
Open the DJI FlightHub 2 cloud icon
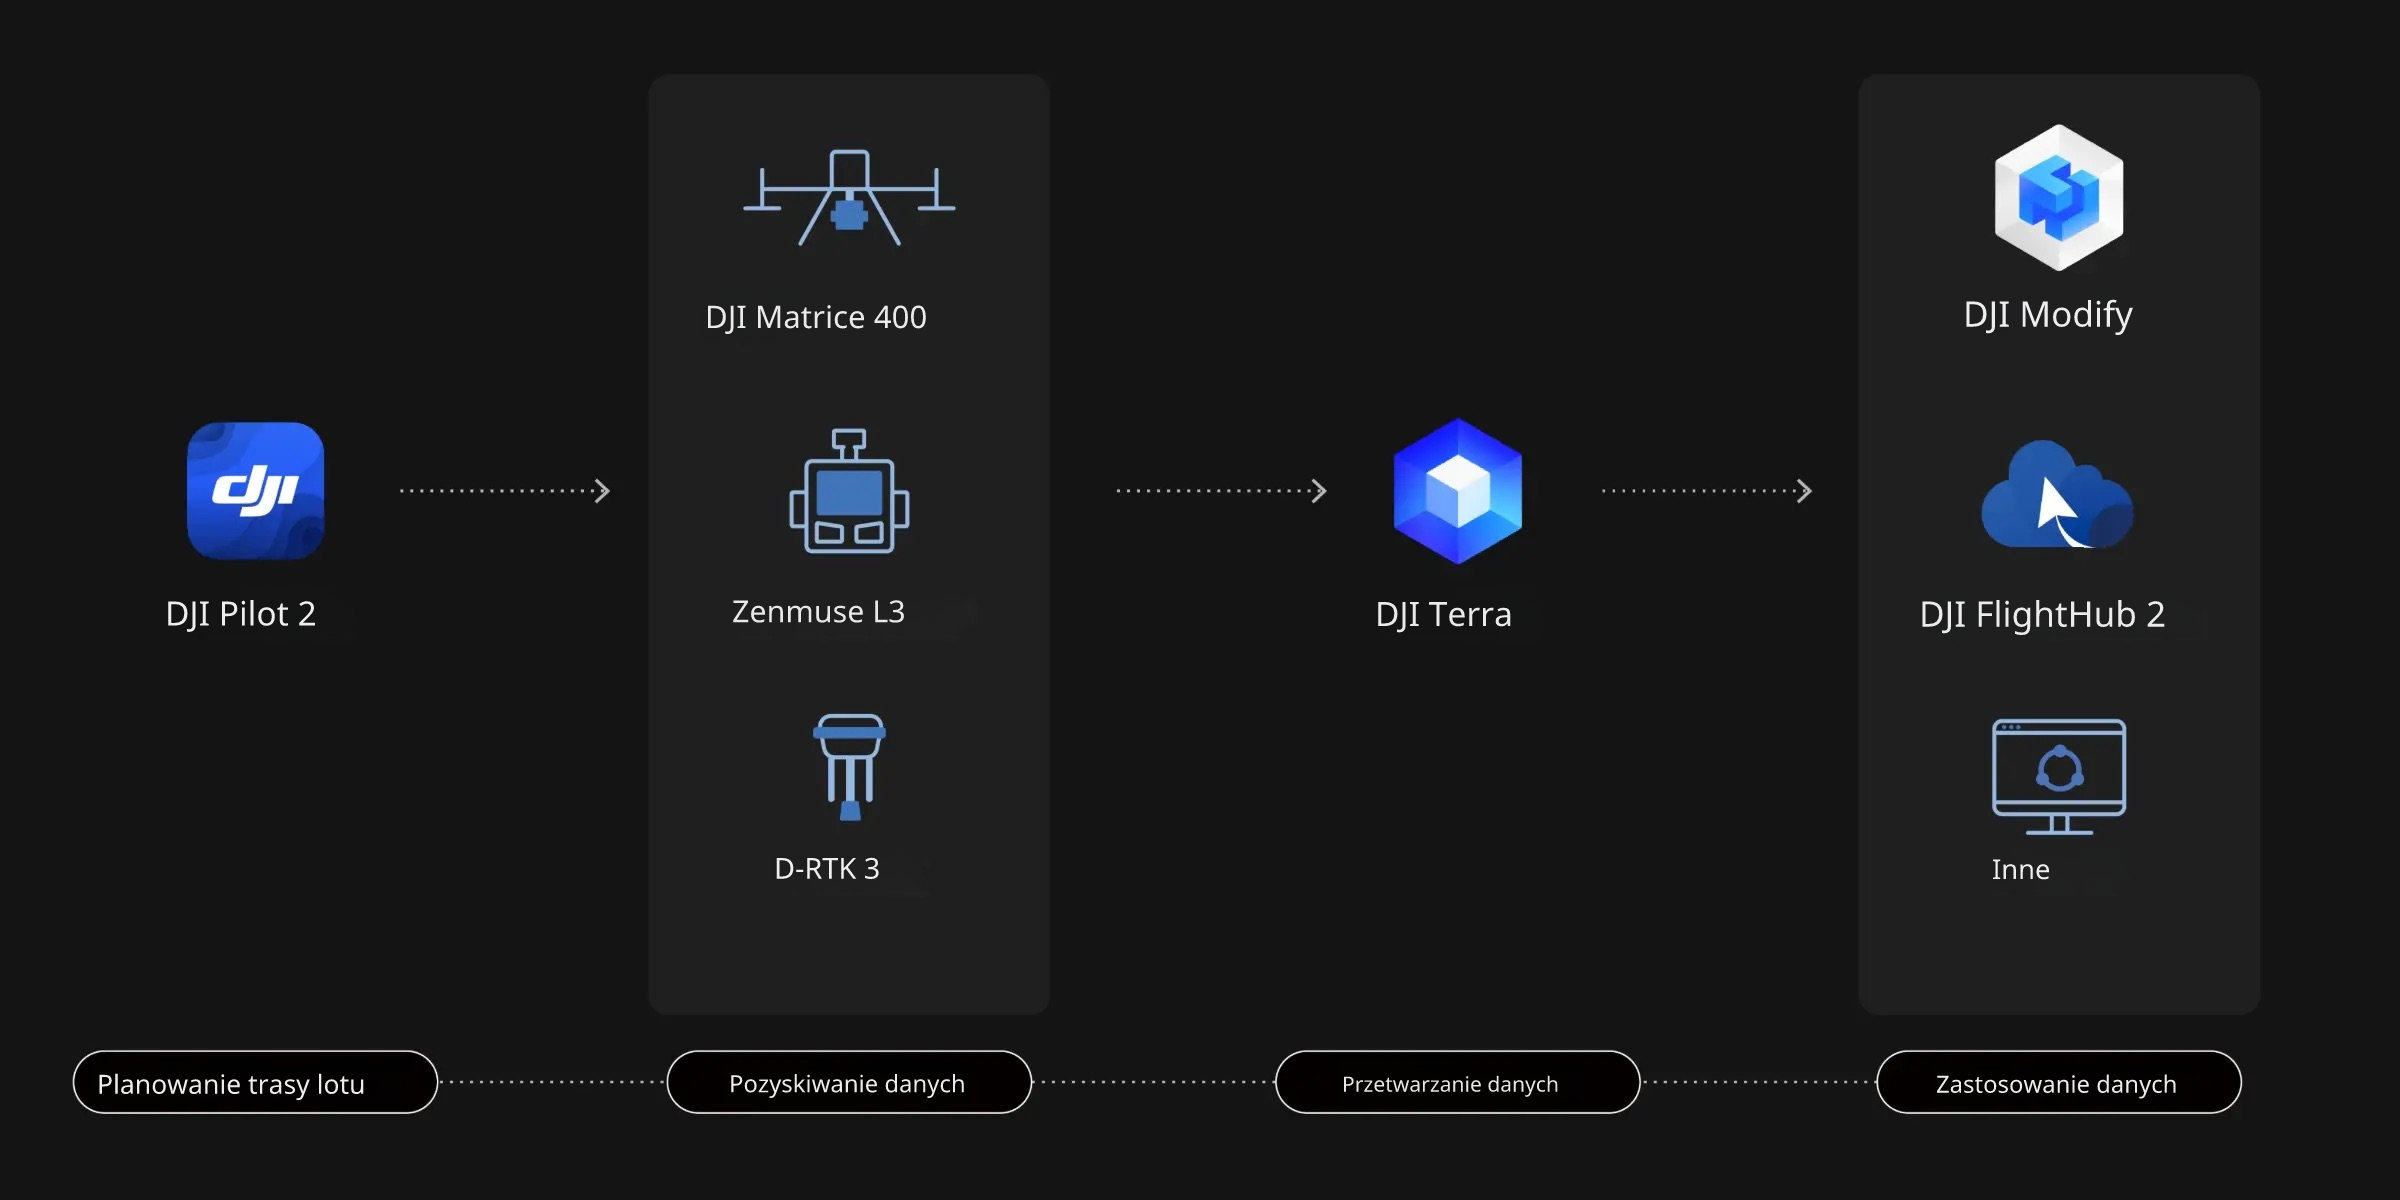[2057, 496]
